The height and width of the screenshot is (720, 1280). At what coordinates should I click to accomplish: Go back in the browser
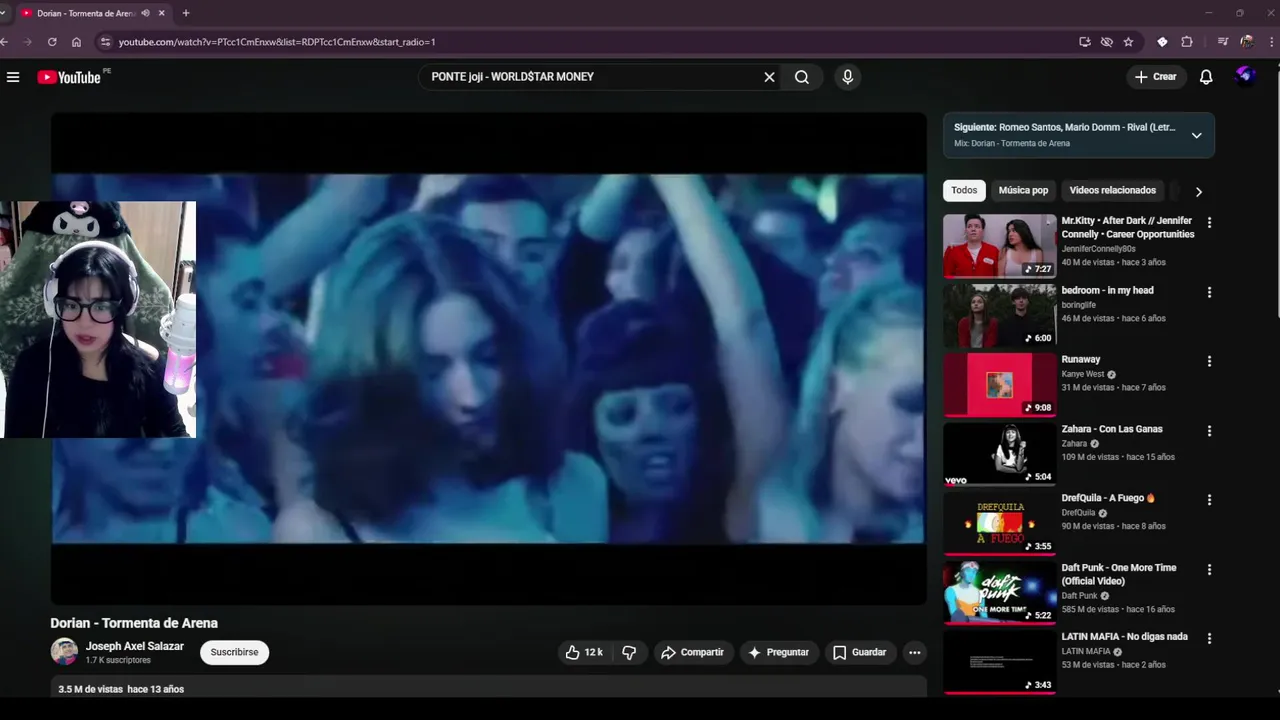point(5,42)
